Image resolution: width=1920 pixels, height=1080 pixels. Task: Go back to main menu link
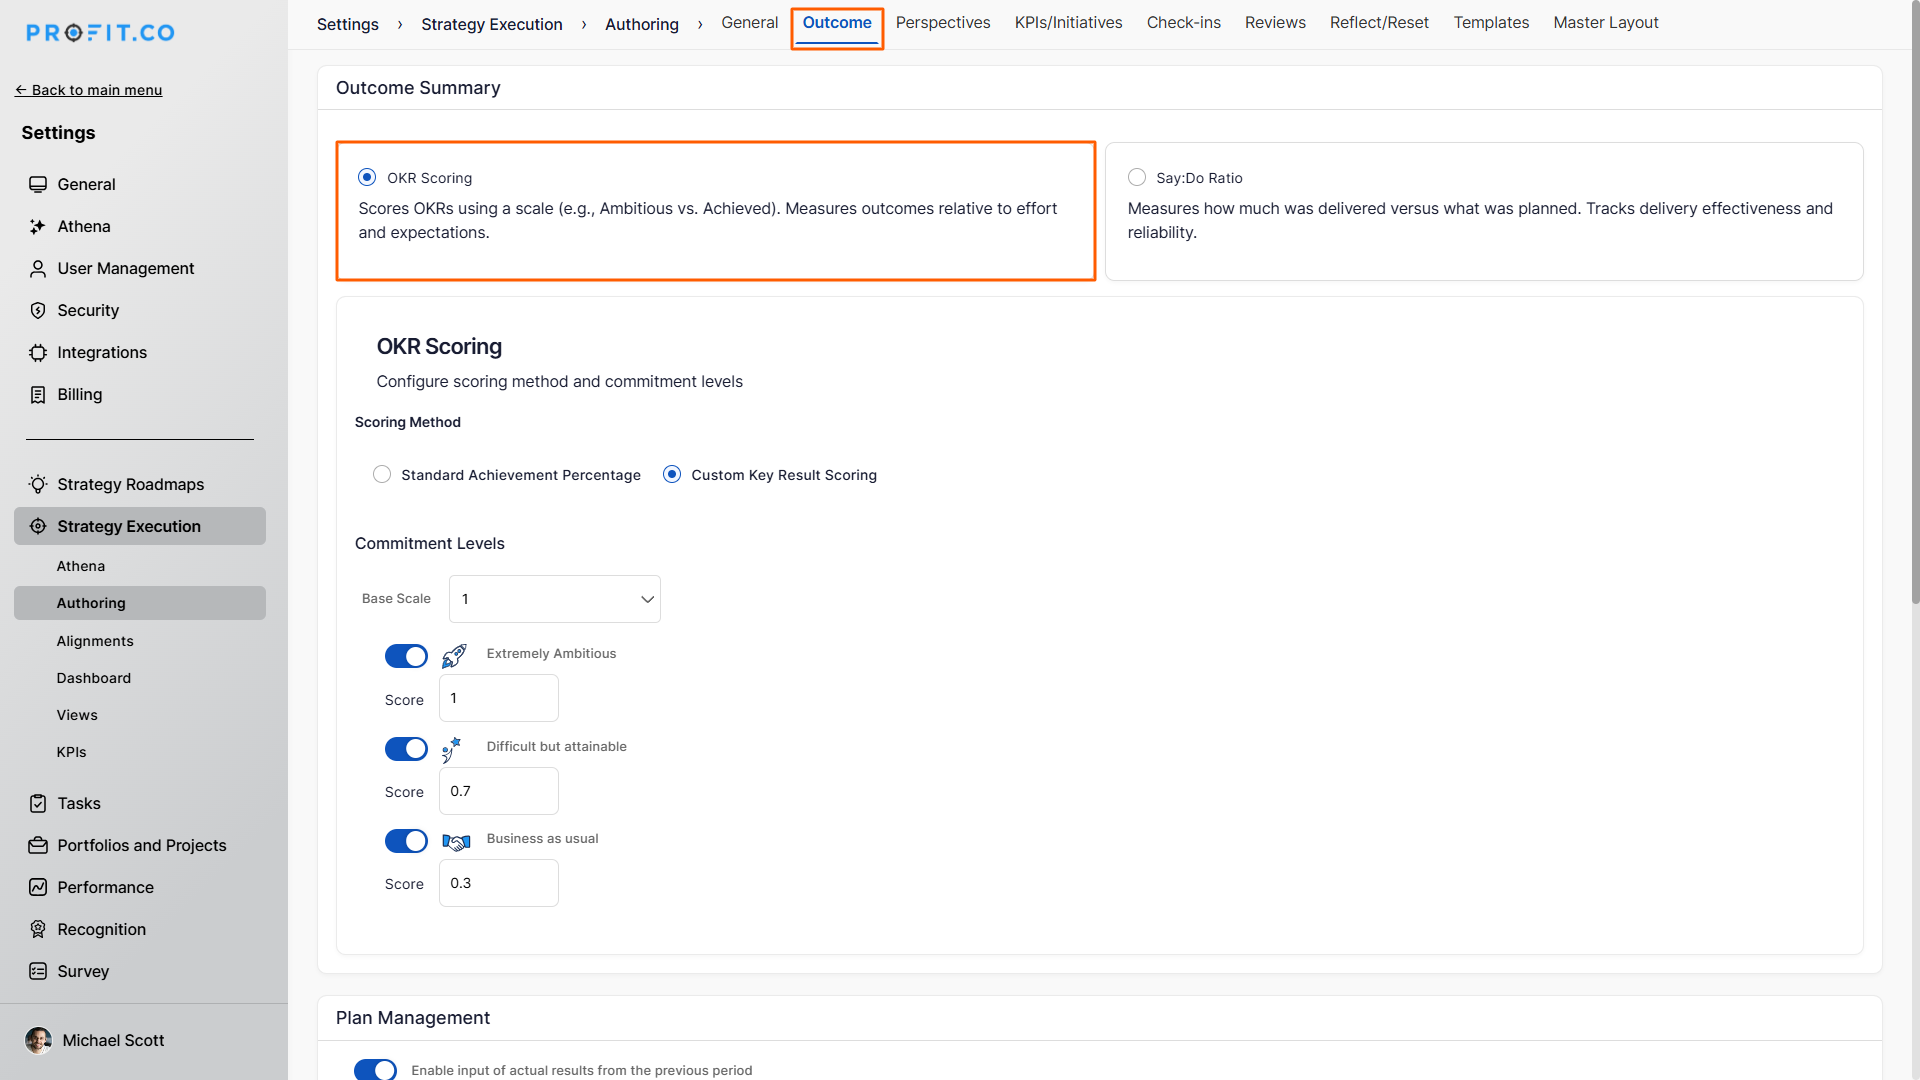point(88,90)
